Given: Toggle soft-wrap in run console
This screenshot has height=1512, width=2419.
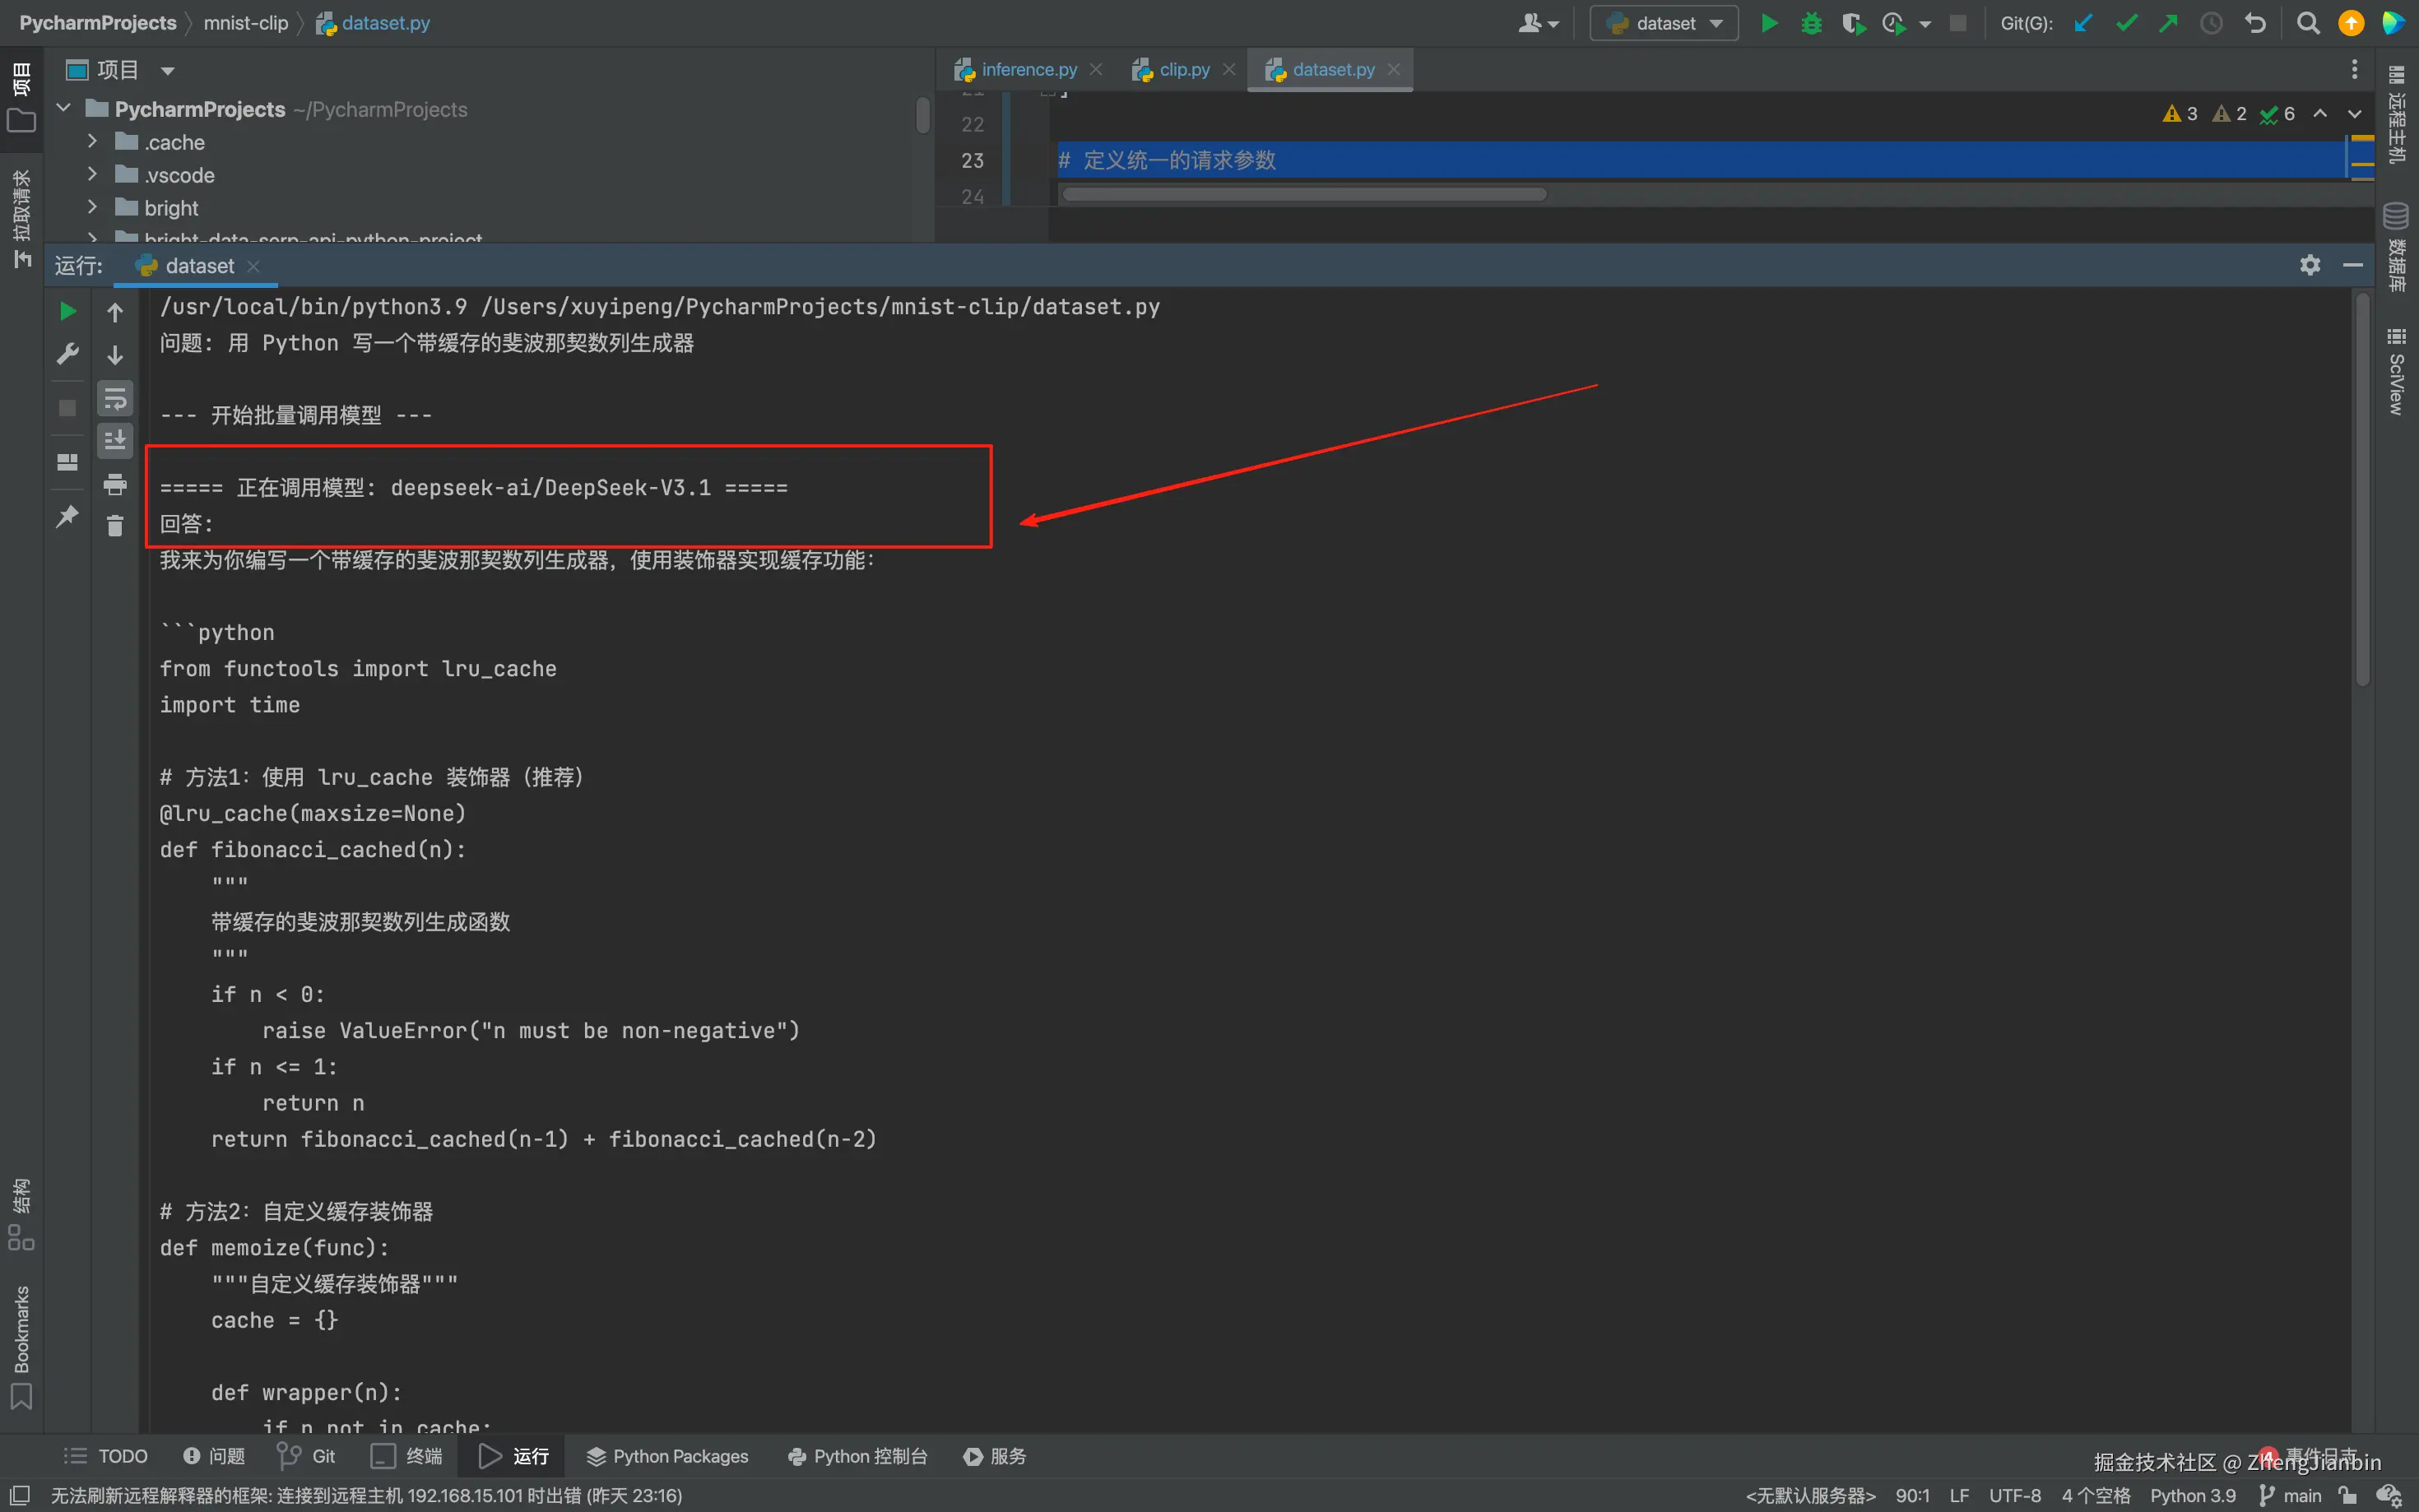Looking at the screenshot, I should click(115, 399).
